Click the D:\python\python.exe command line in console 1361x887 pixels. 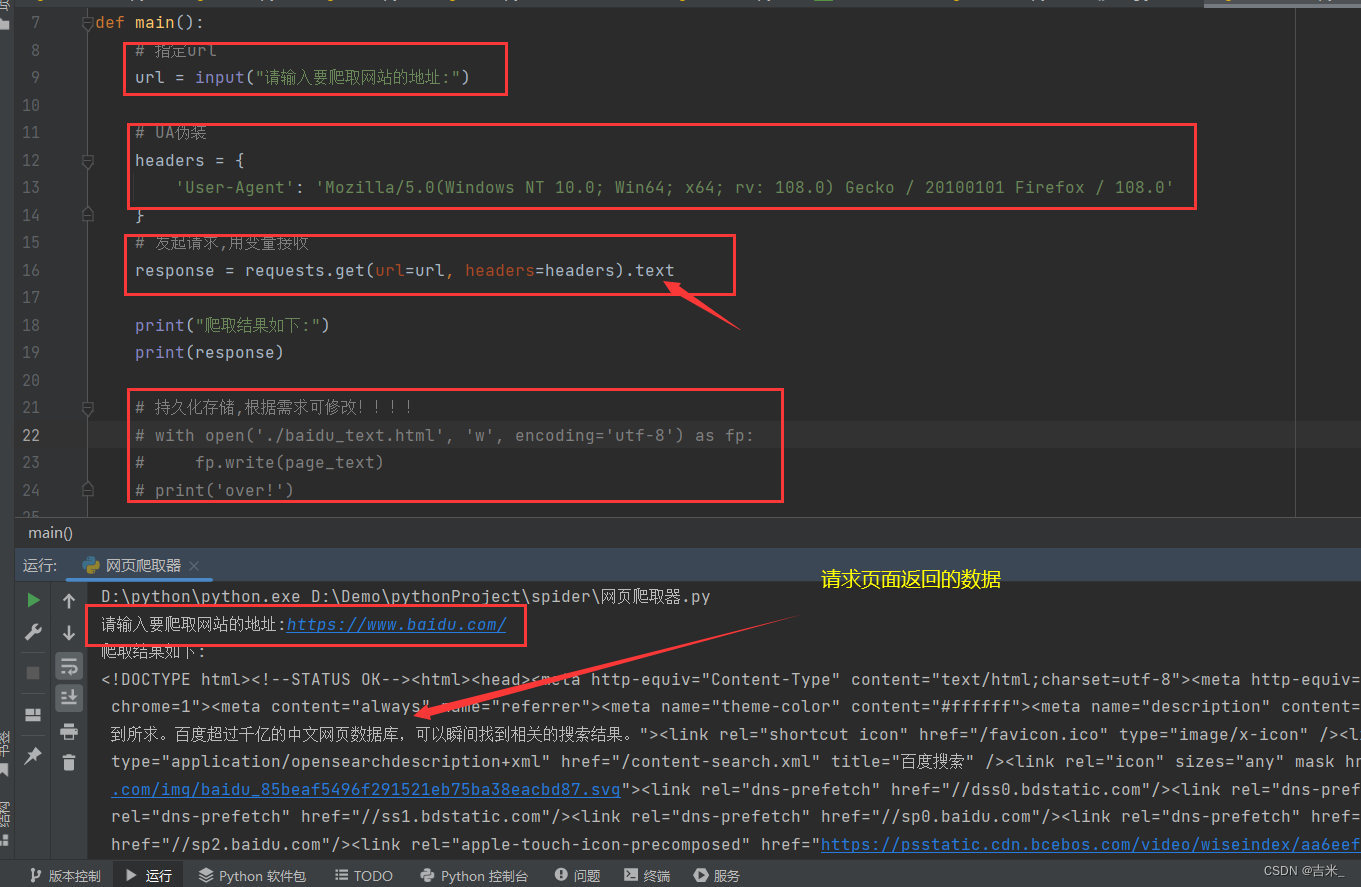[406, 596]
